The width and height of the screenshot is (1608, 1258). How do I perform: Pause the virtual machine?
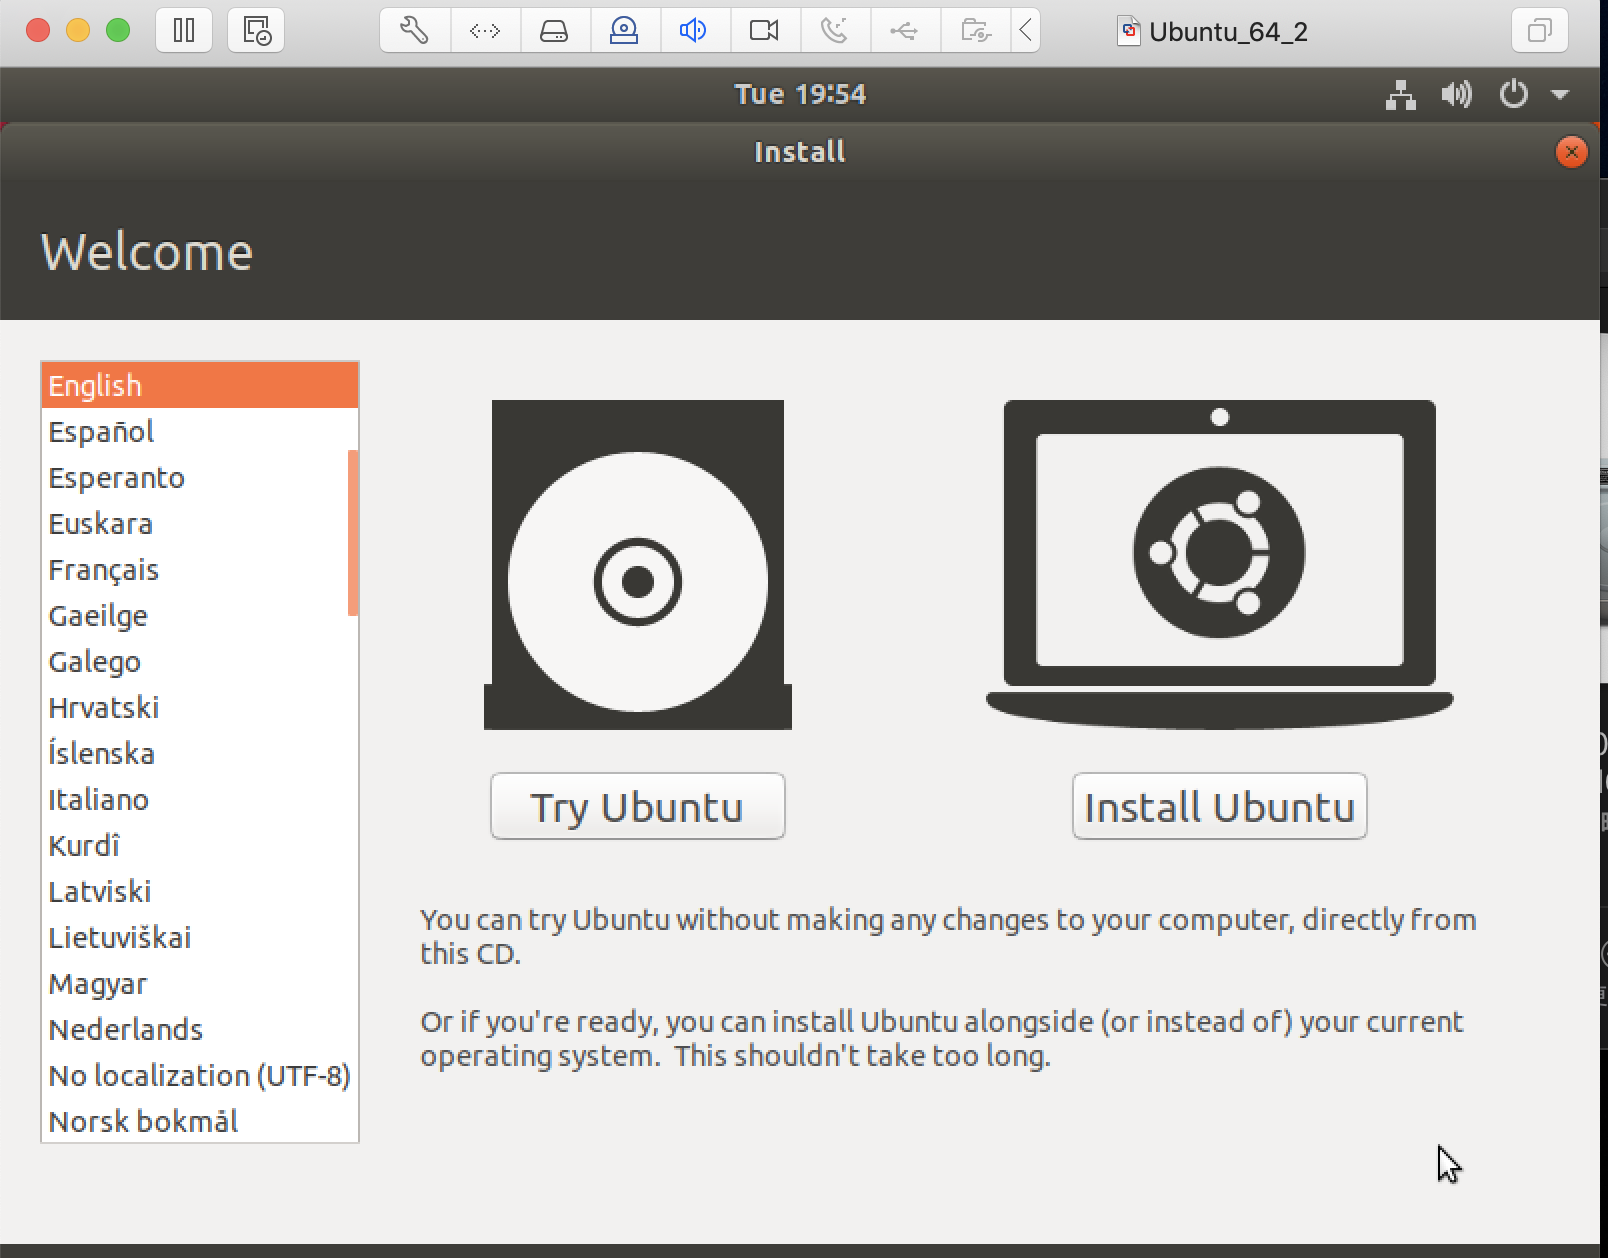184,31
